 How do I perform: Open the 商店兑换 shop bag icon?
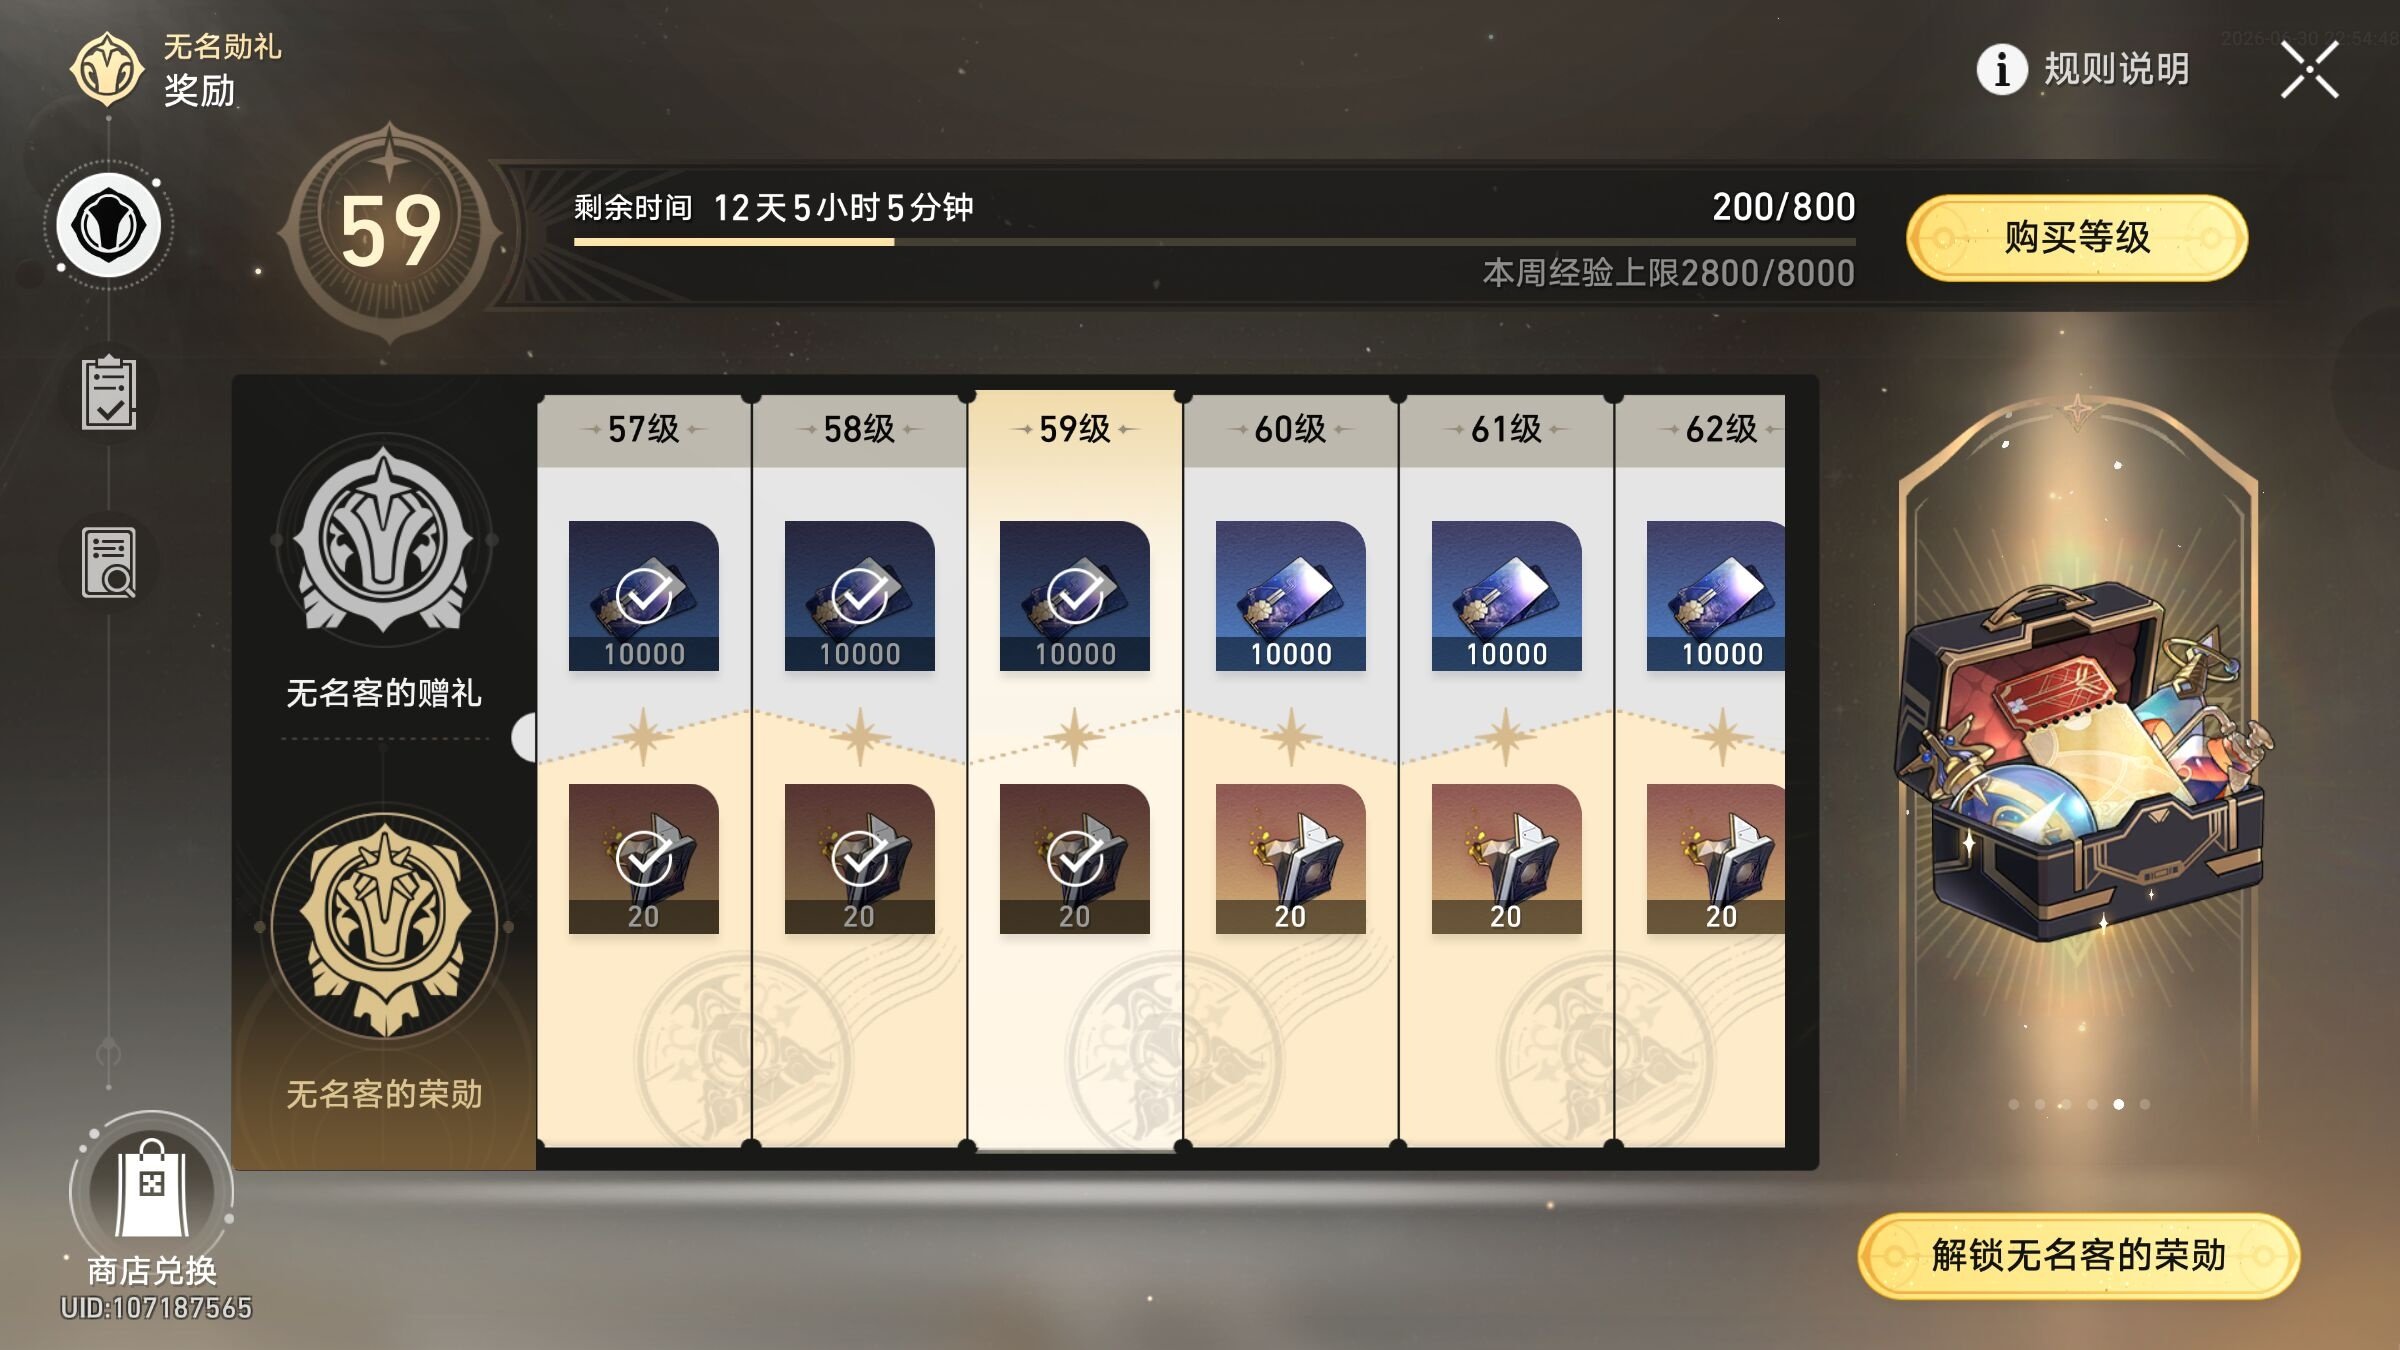coord(151,1190)
